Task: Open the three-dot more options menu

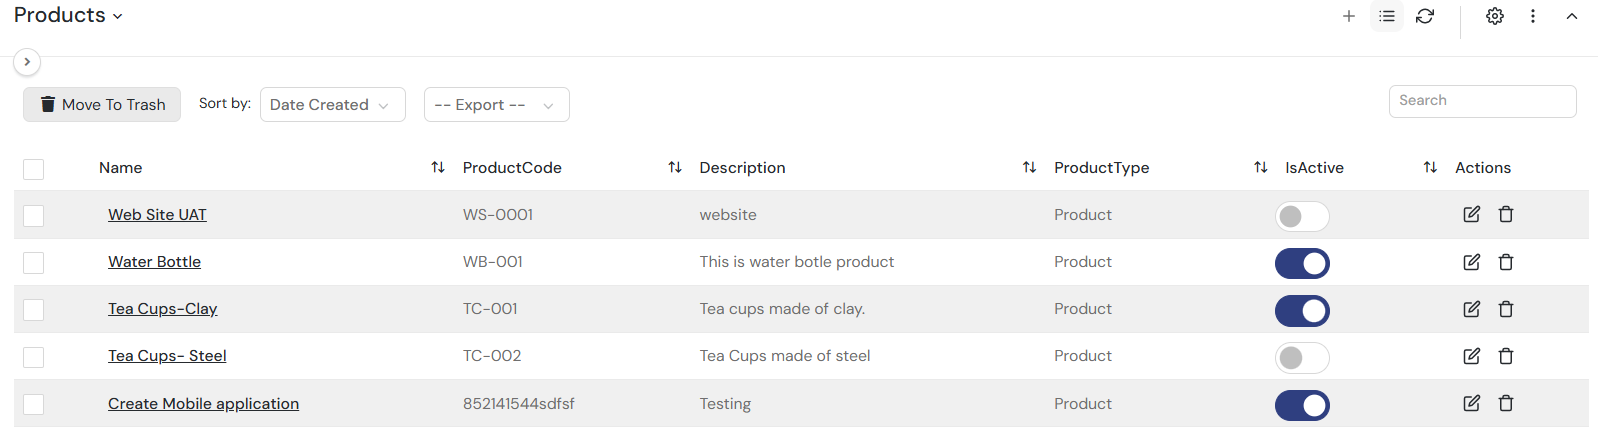Action: point(1532,16)
